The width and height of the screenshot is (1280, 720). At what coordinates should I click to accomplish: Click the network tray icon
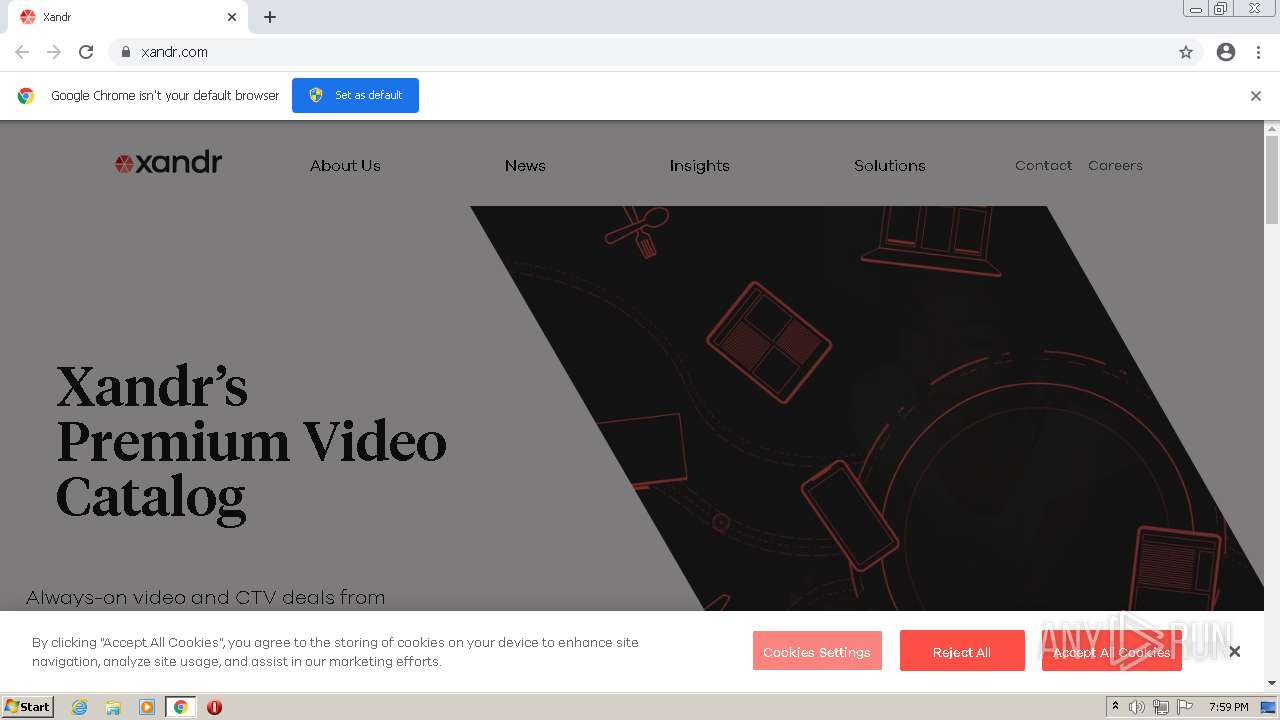(x=1161, y=707)
